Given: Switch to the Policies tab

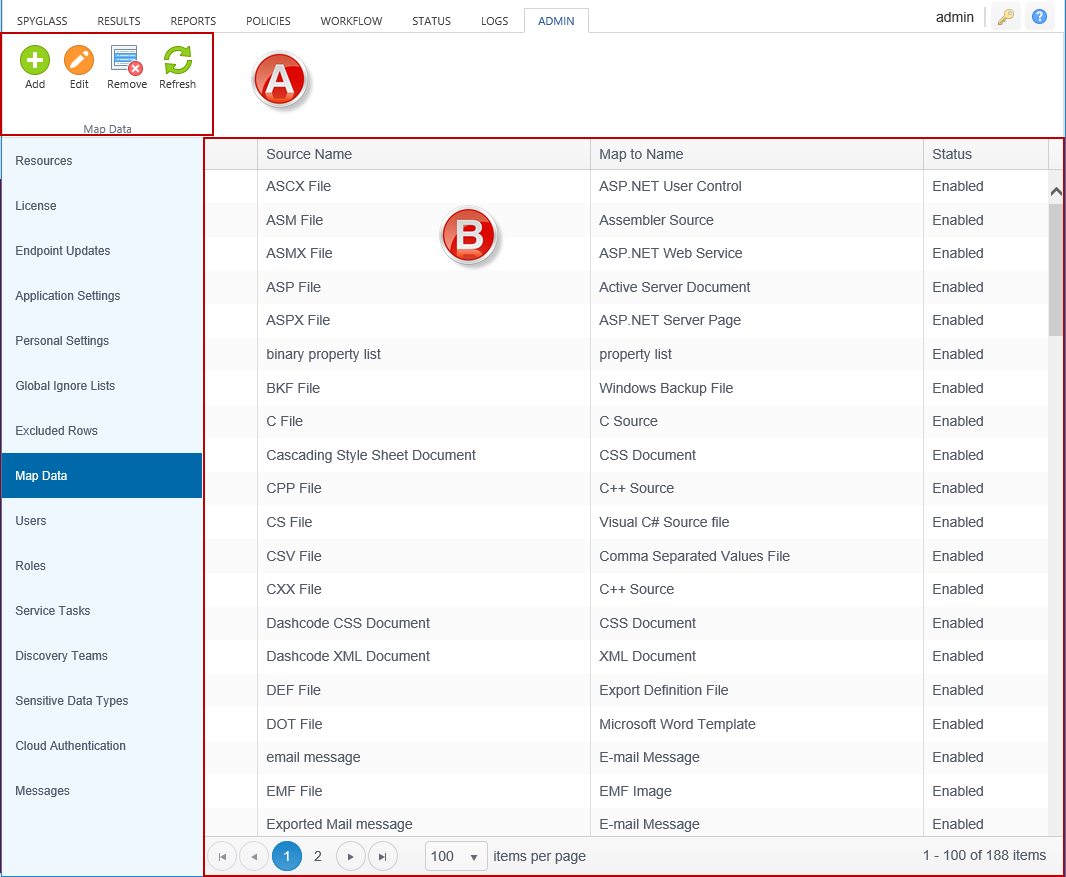Looking at the screenshot, I should coord(268,21).
